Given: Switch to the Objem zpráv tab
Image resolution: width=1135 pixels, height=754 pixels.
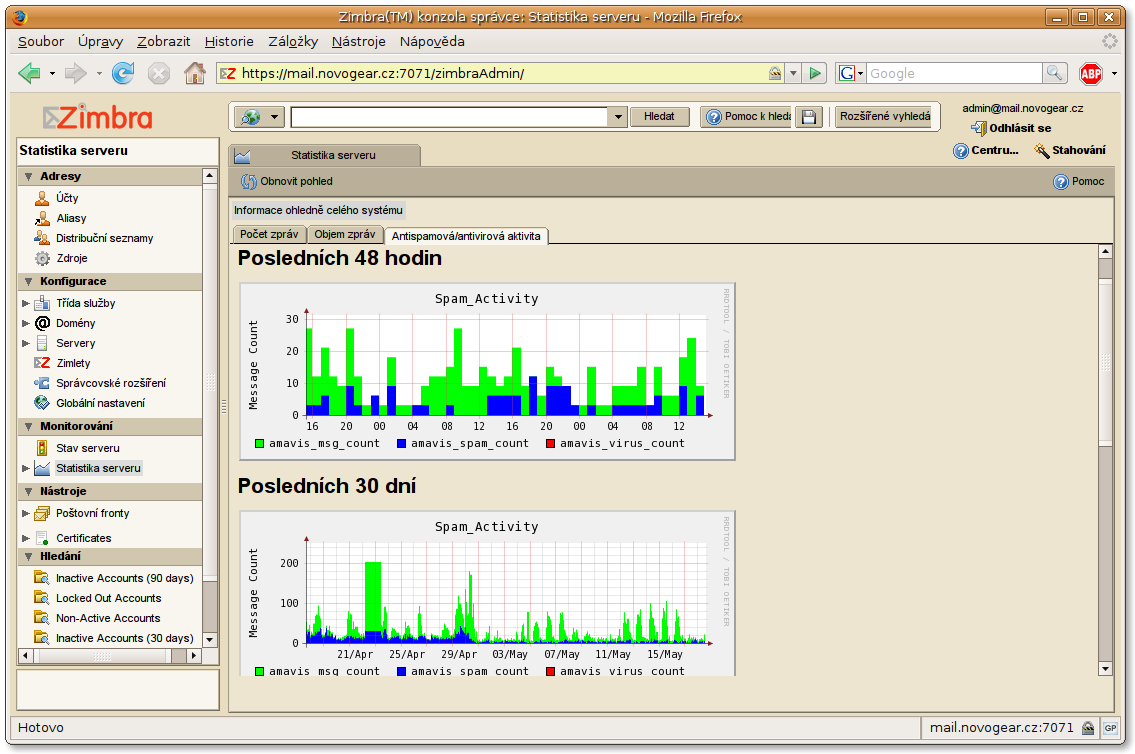Looking at the screenshot, I should [x=345, y=234].
